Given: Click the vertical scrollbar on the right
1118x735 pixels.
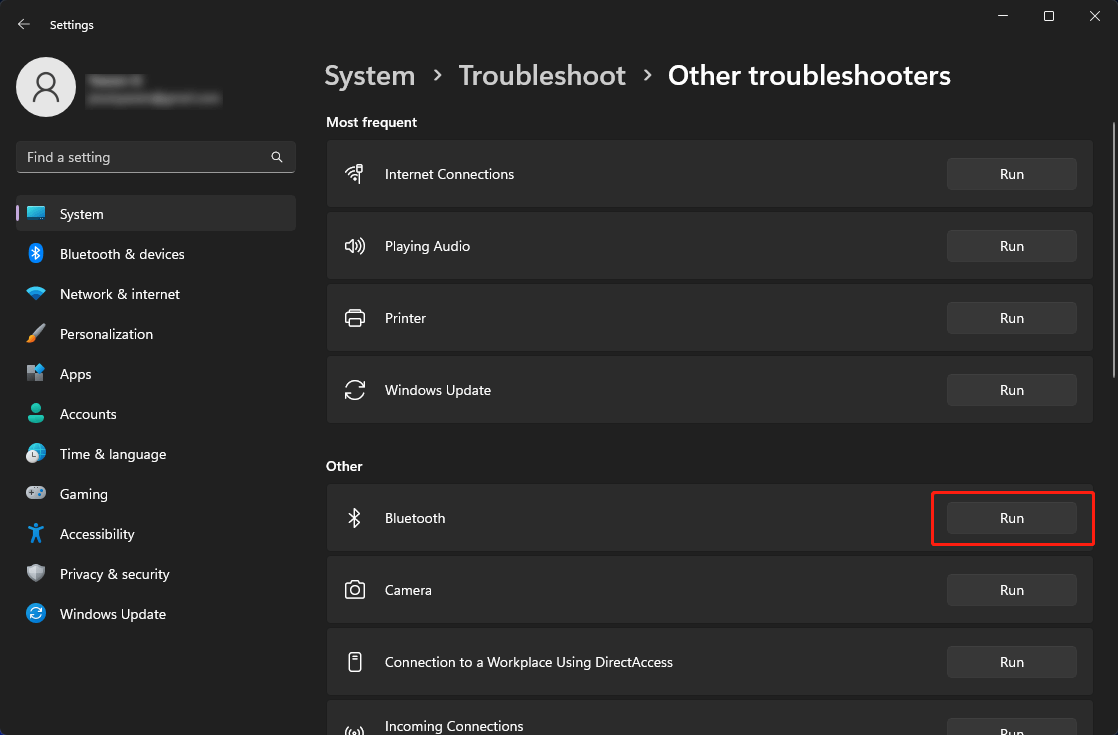Looking at the screenshot, I should coord(1114,250).
